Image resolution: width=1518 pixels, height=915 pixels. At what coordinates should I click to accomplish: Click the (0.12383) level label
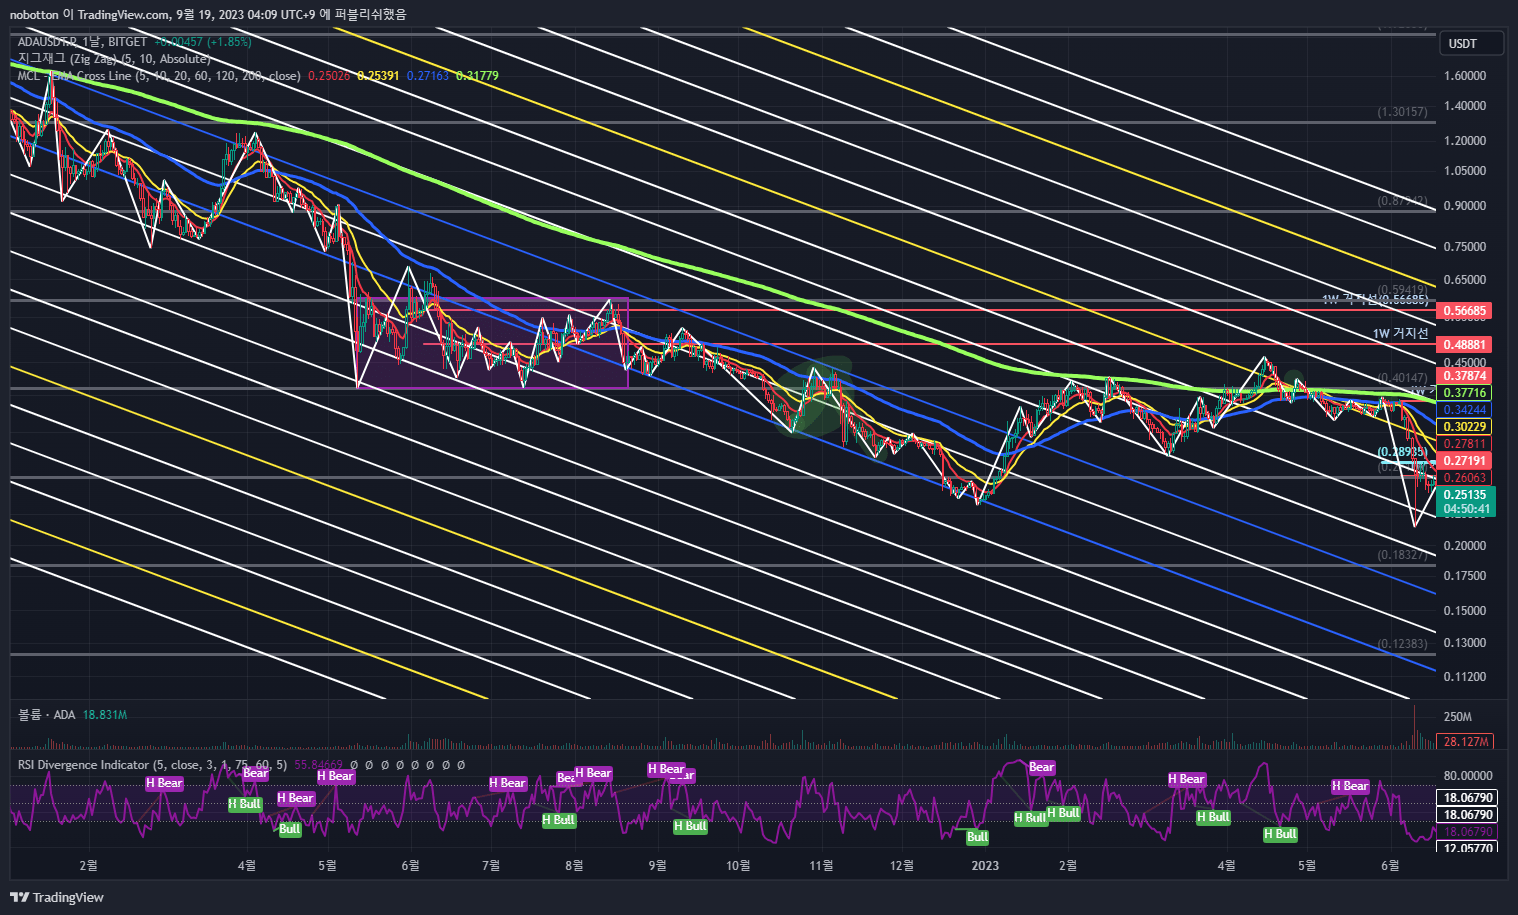pos(1402,644)
